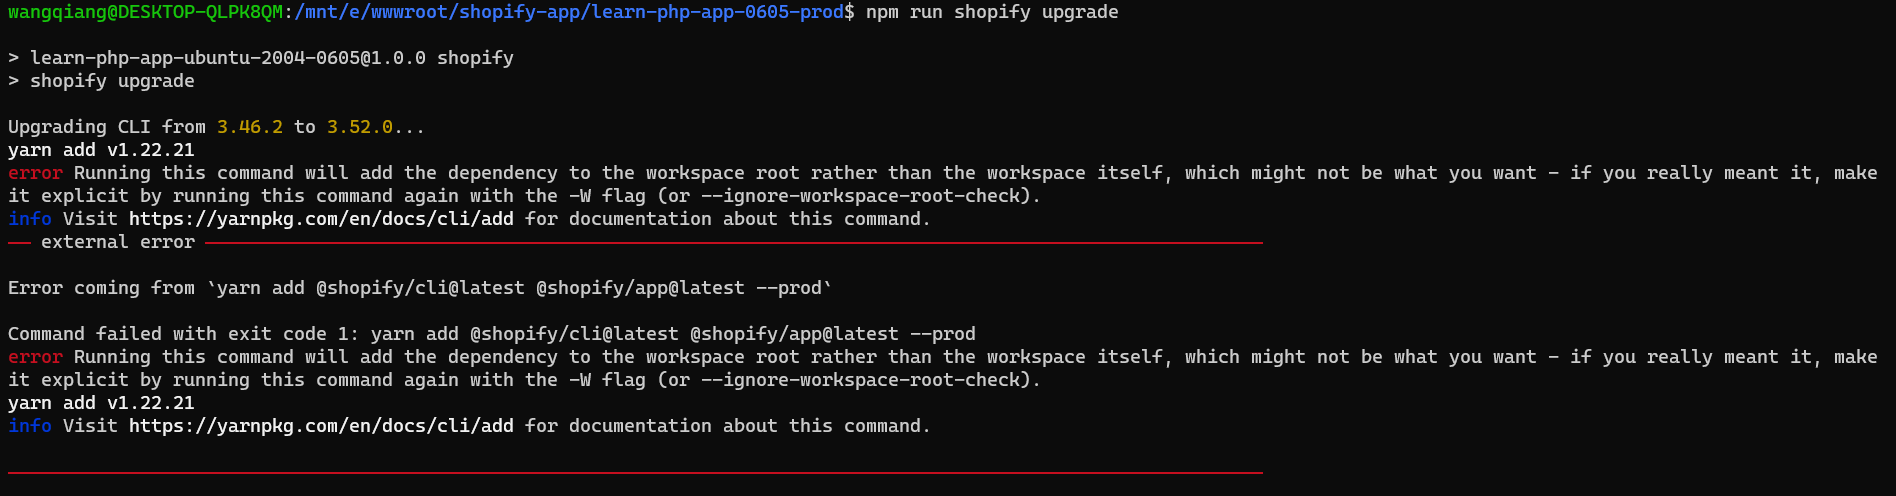
Task: Click the first red 'error' label
Action: tap(35, 173)
